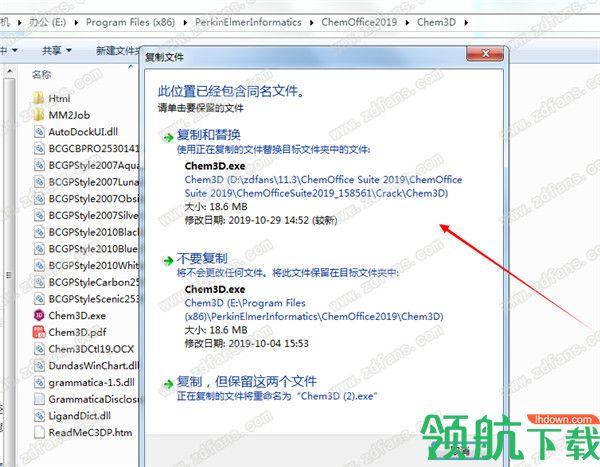Select the Chem3D.pdf file name

click(x=77, y=332)
